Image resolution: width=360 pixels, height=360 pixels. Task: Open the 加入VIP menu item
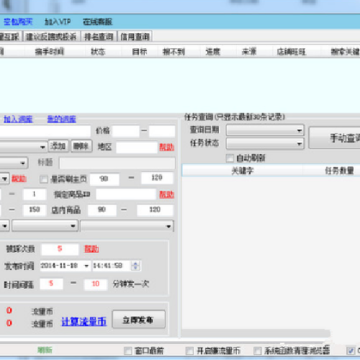point(58,22)
